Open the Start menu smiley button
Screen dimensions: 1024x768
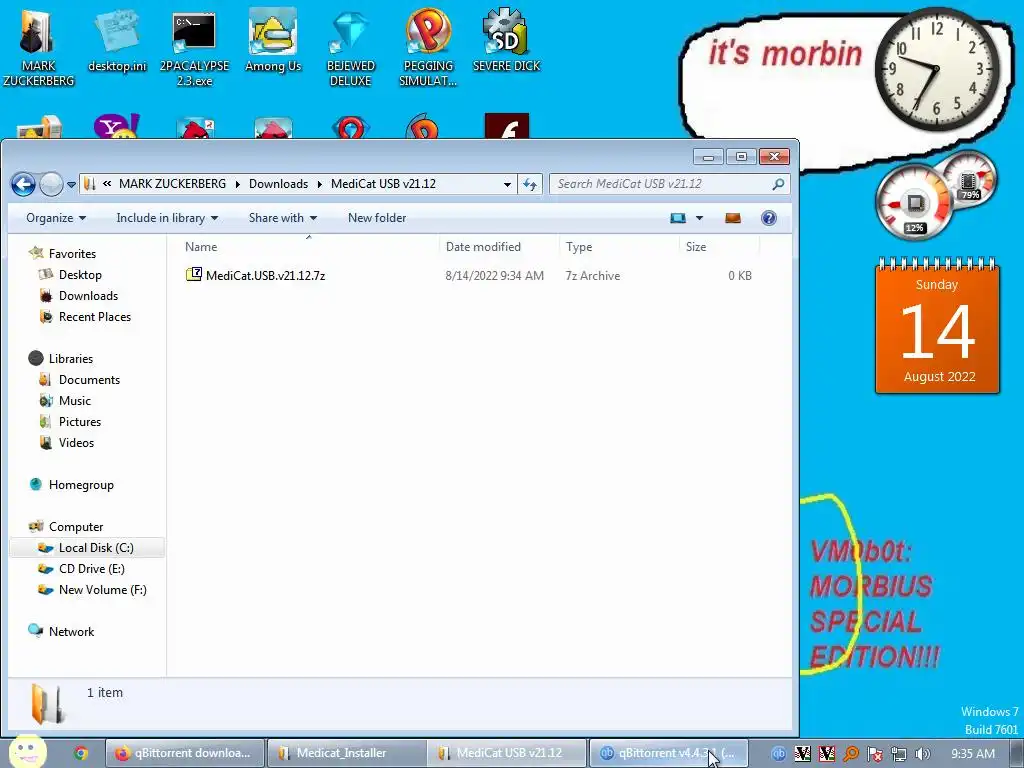[27, 752]
